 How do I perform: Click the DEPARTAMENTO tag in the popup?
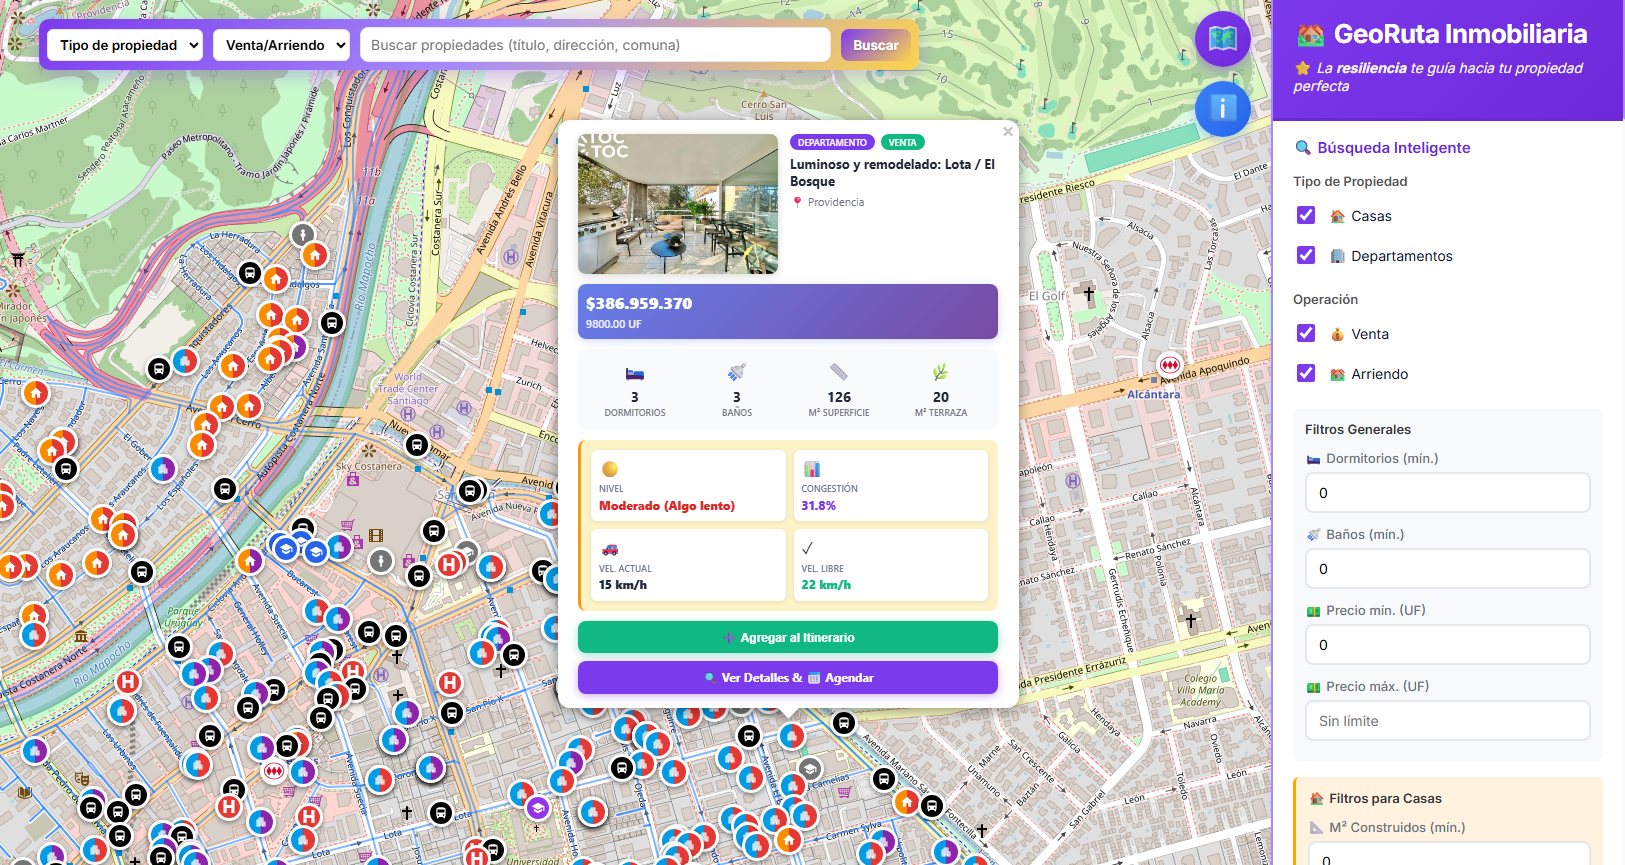click(832, 143)
